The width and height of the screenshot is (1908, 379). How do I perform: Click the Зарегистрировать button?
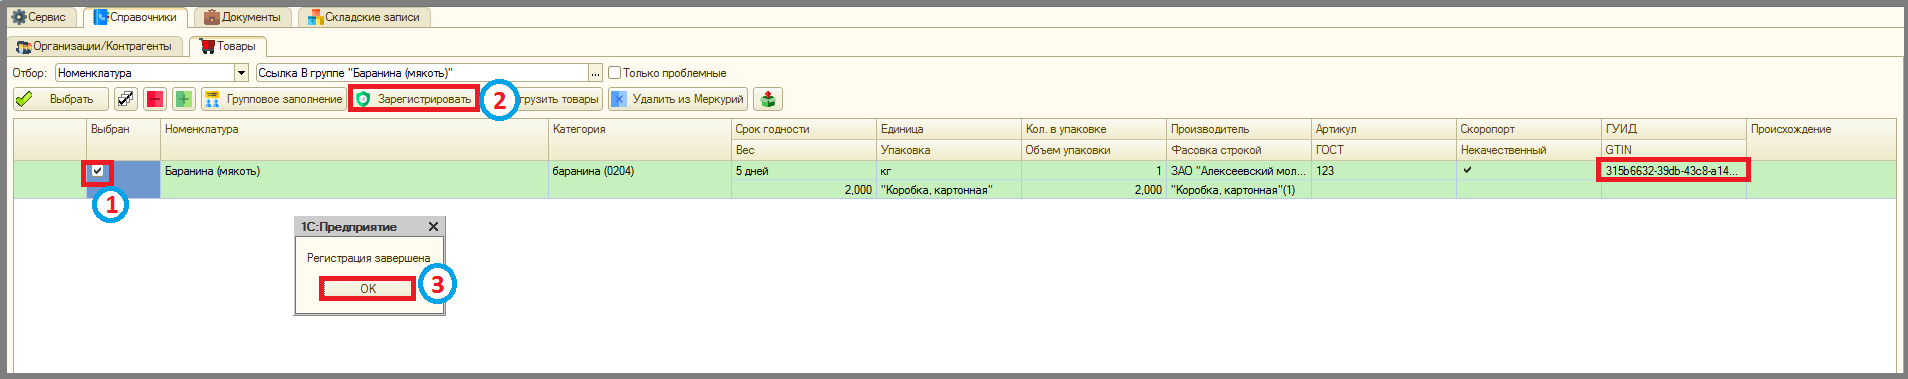(x=414, y=99)
